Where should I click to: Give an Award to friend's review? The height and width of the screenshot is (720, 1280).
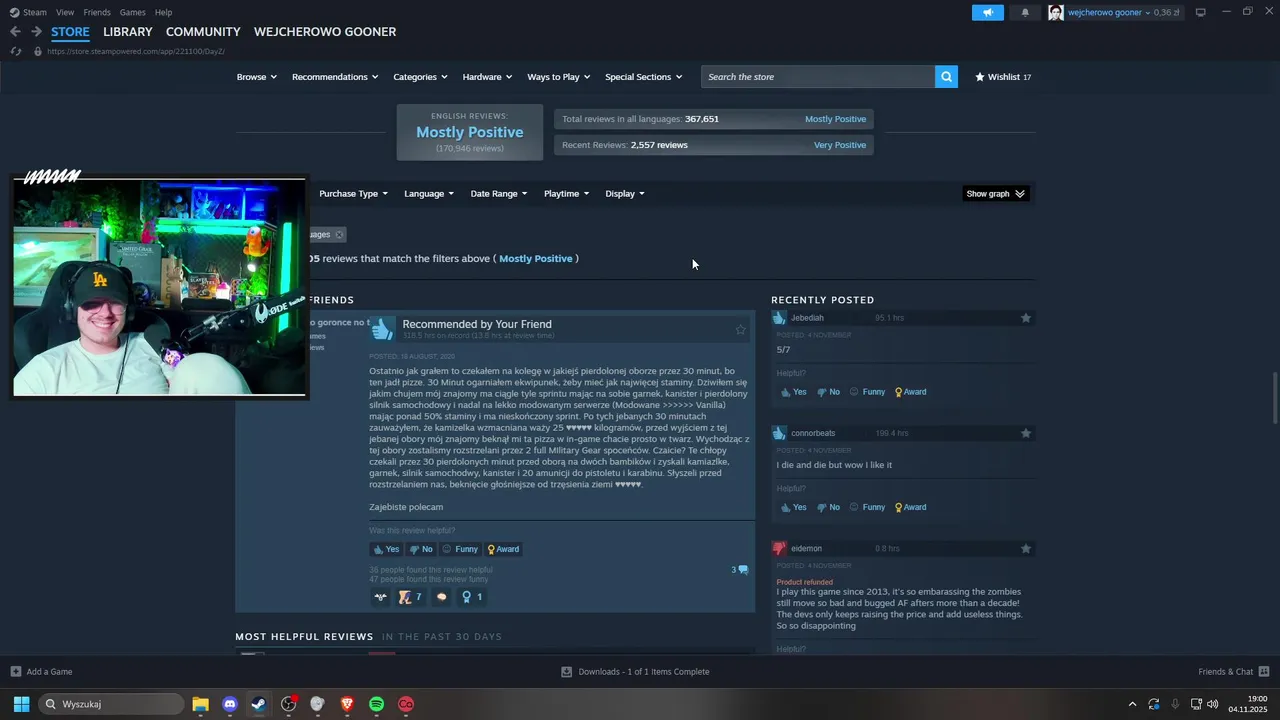point(503,549)
